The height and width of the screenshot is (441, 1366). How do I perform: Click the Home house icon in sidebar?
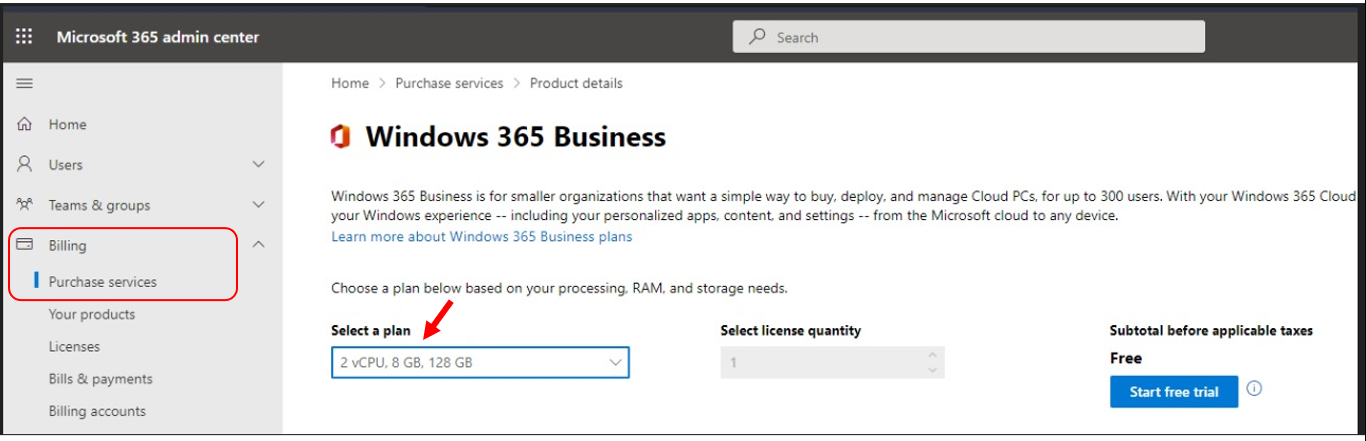25,124
